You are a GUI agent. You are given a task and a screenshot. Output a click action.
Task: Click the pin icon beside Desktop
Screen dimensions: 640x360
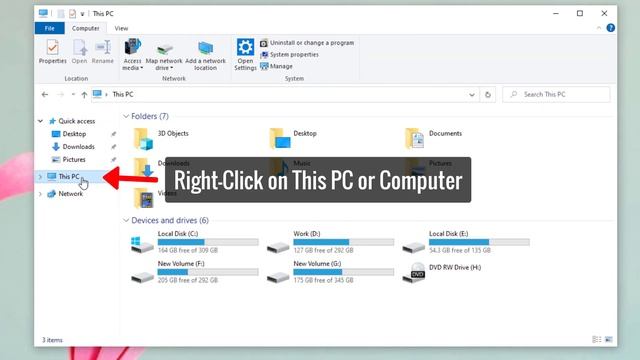coord(113,134)
